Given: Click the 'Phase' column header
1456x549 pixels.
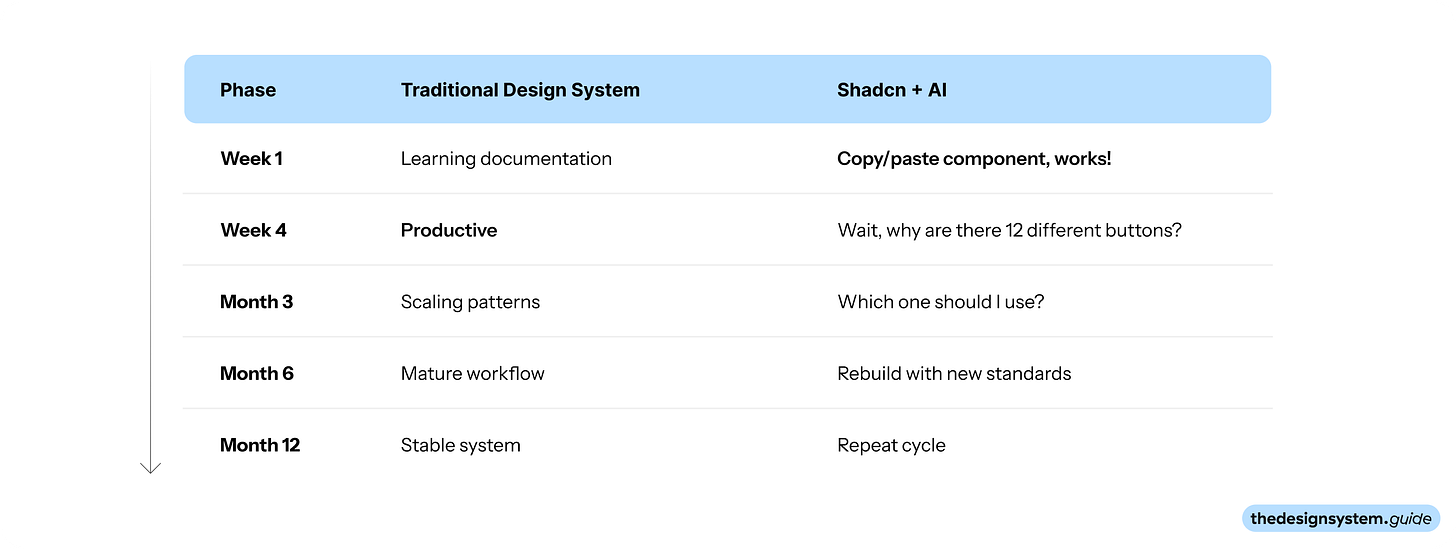Looking at the screenshot, I should [x=248, y=90].
